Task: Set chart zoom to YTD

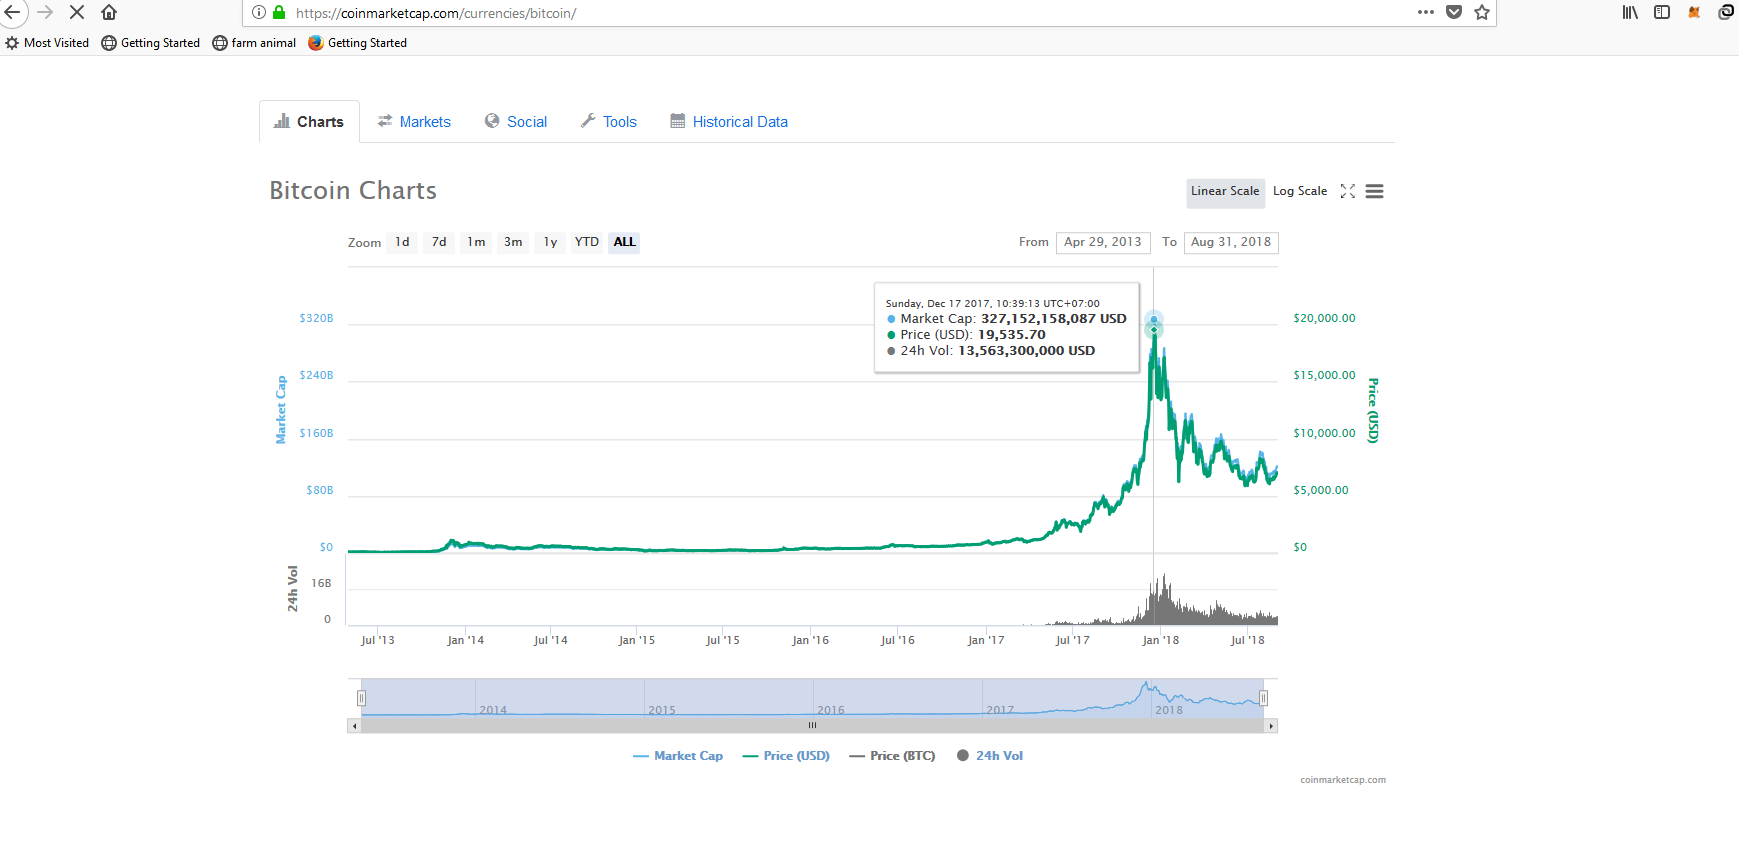Action: 587,242
